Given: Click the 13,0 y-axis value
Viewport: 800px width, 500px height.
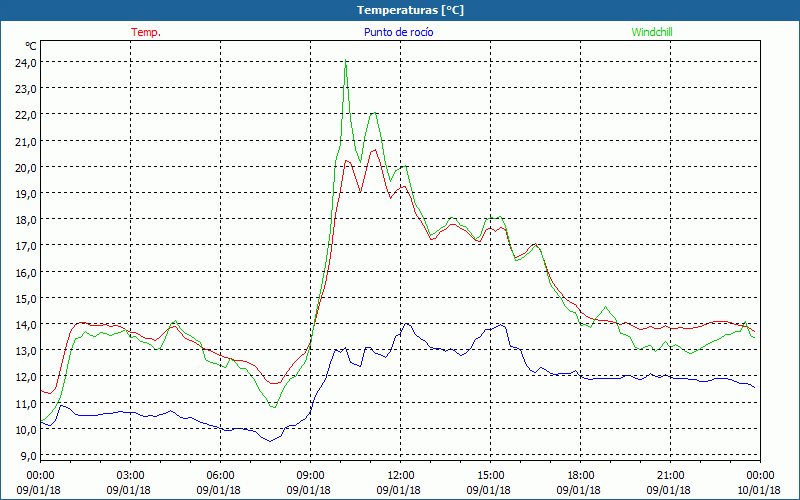Looking at the screenshot, I should tap(25, 351).
